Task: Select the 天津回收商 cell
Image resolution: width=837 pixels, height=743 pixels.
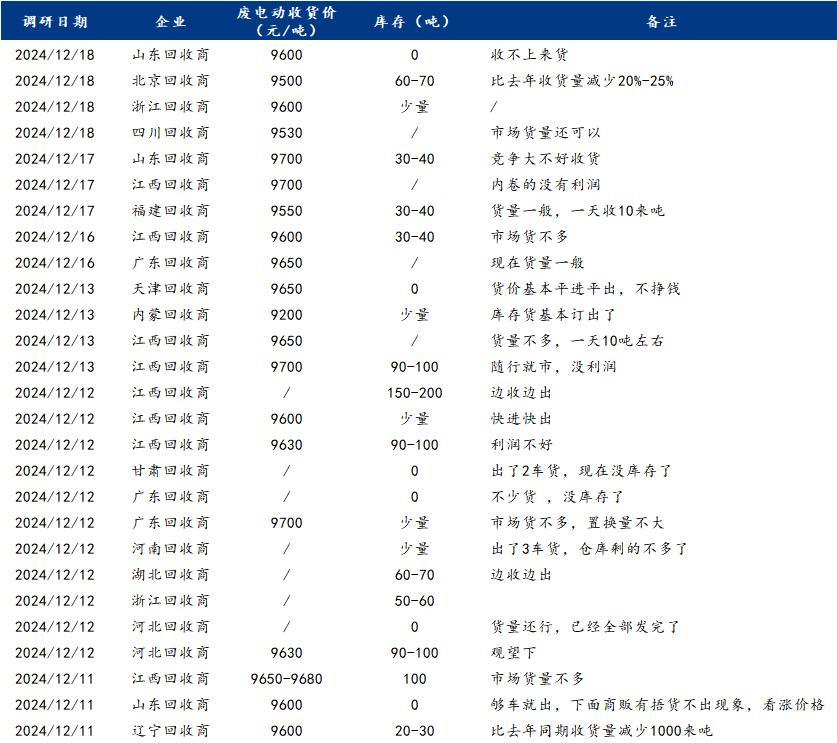Action: pos(170,289)
